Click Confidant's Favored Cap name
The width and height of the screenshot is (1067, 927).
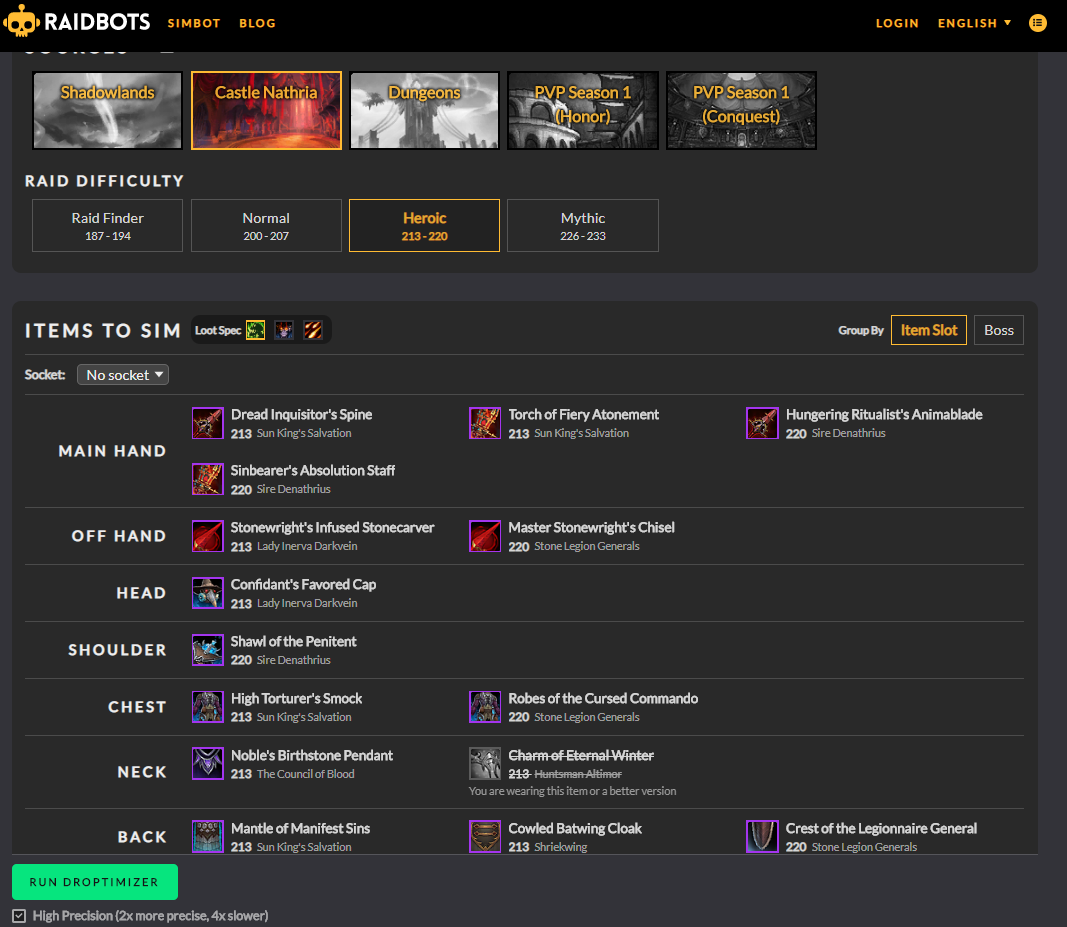click(303, 585)
